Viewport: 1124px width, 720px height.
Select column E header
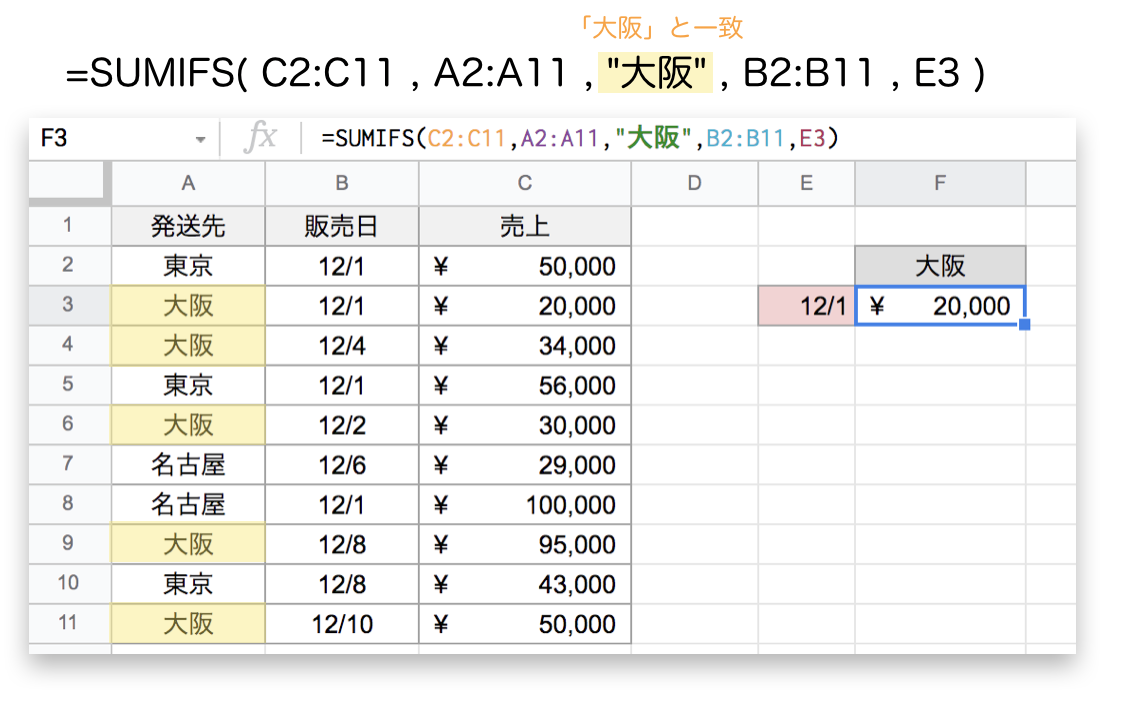pos(806,184)
